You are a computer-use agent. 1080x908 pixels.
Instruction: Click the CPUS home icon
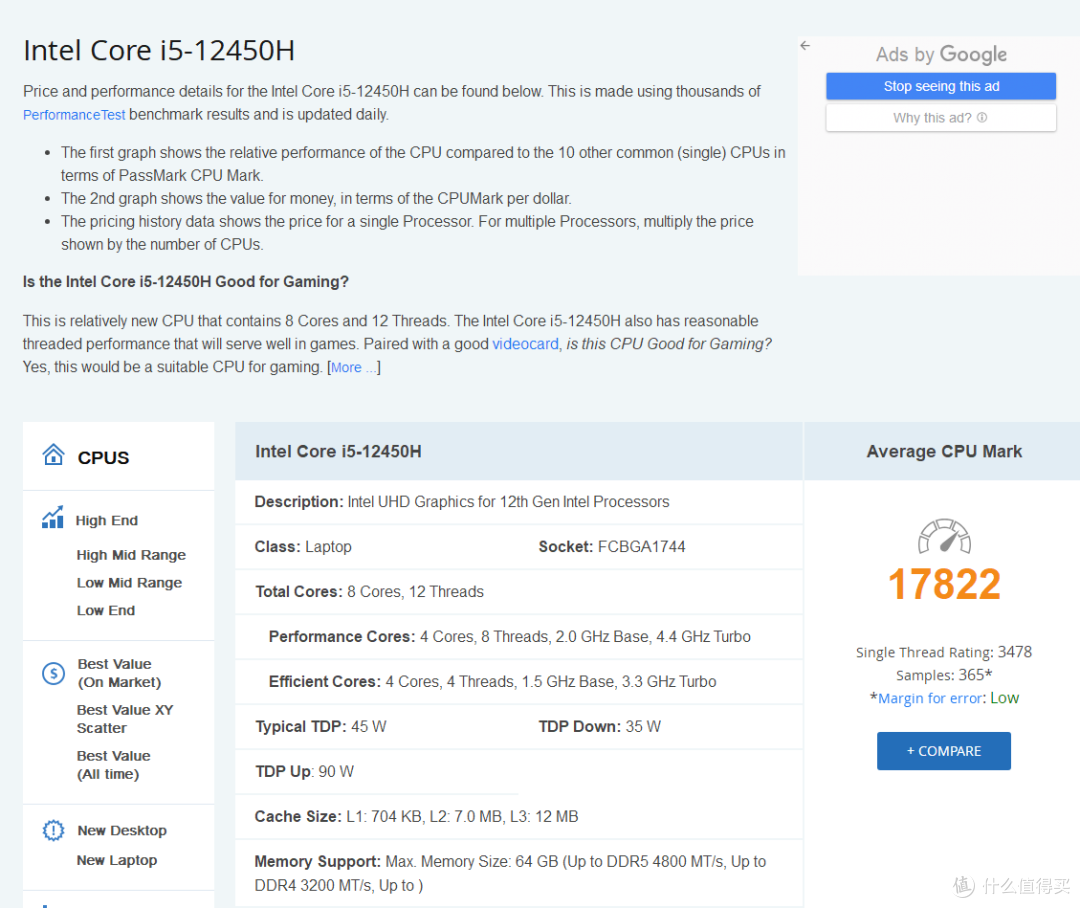coord(53,455)
